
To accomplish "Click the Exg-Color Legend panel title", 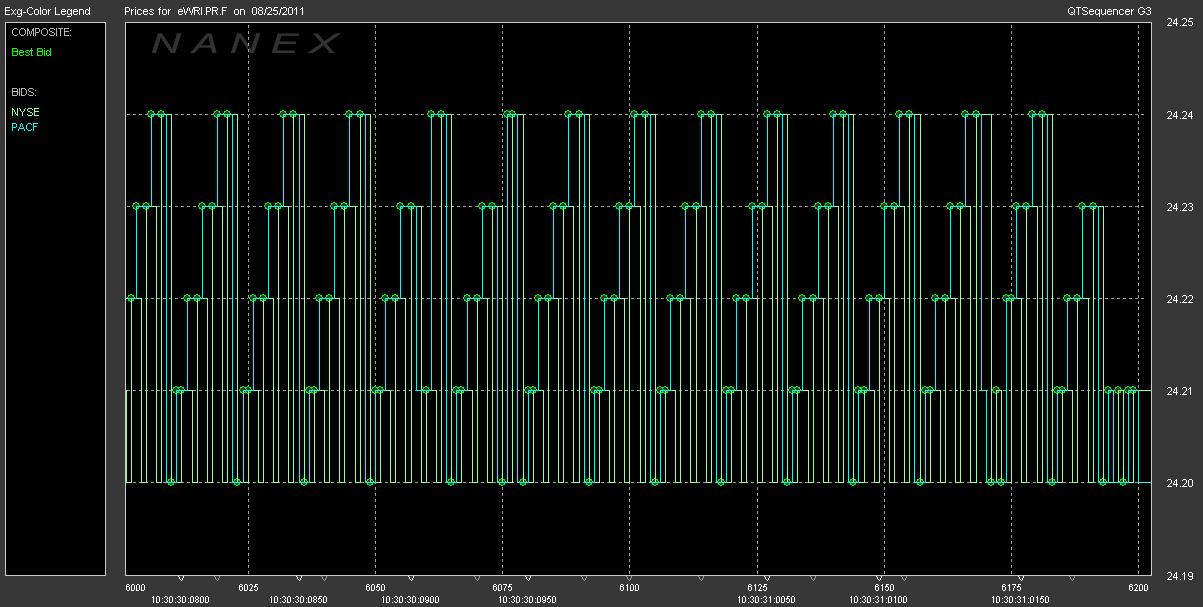I will coord(47,11).
